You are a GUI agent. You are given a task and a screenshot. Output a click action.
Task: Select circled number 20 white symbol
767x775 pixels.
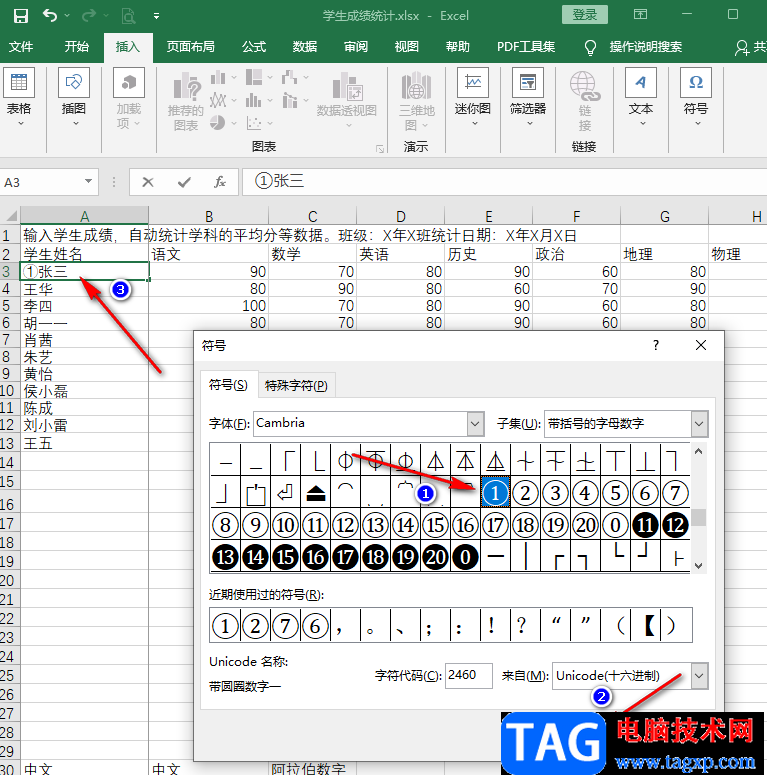(x=585, y=525)
